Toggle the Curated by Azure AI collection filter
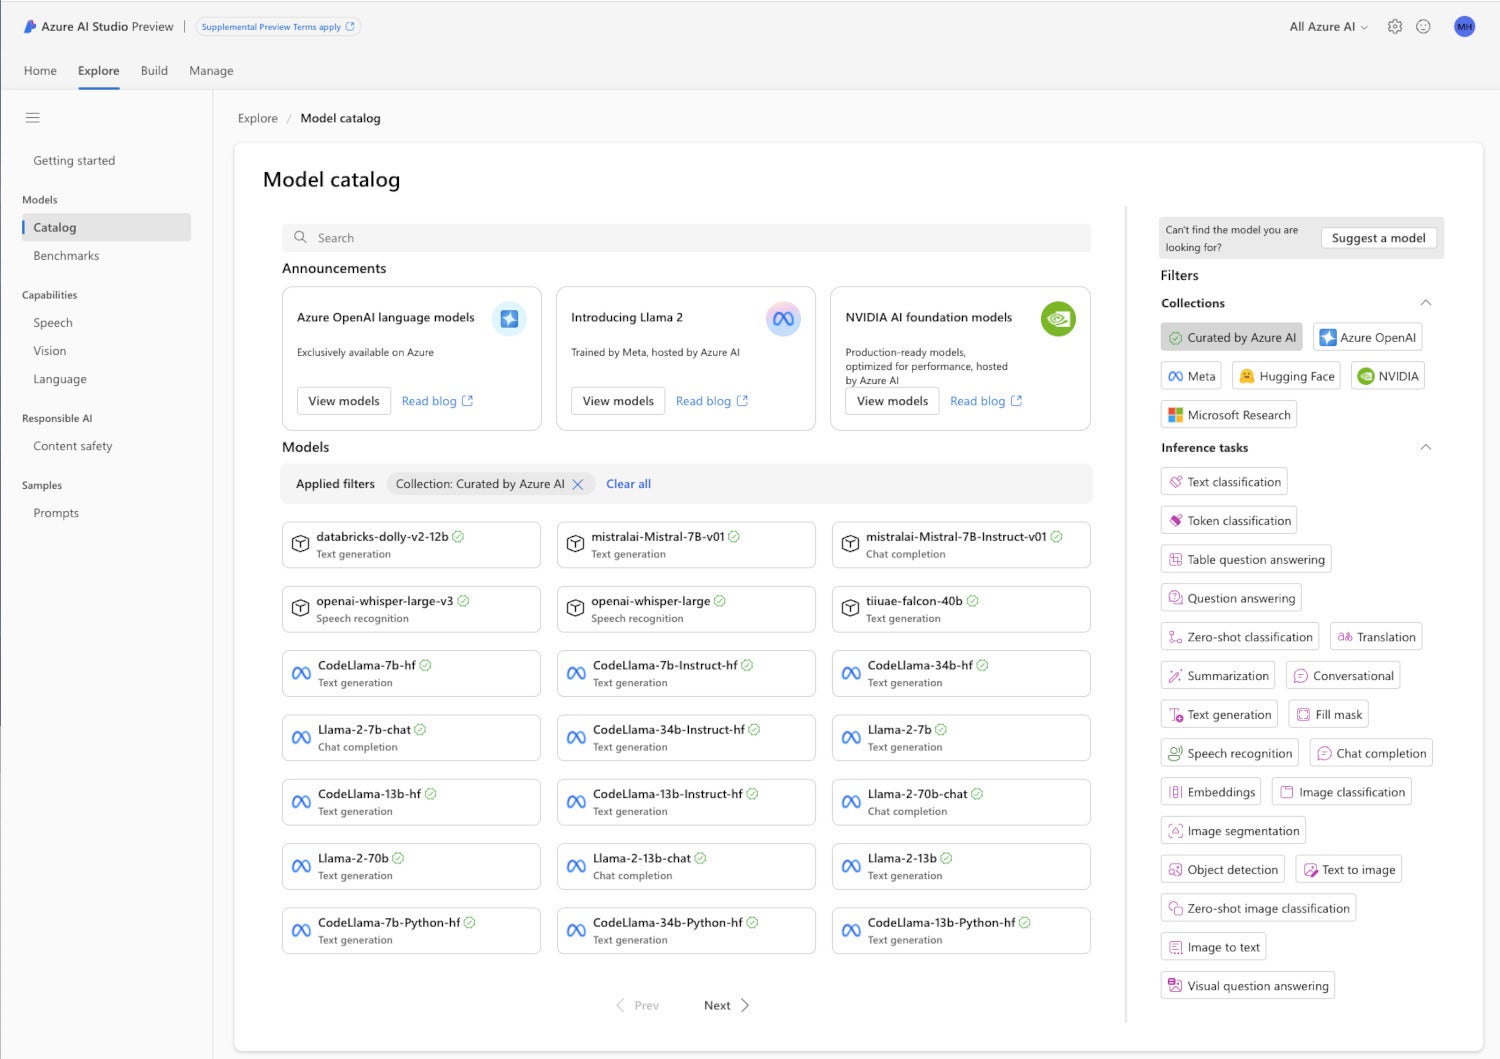 pos(1232,338)
